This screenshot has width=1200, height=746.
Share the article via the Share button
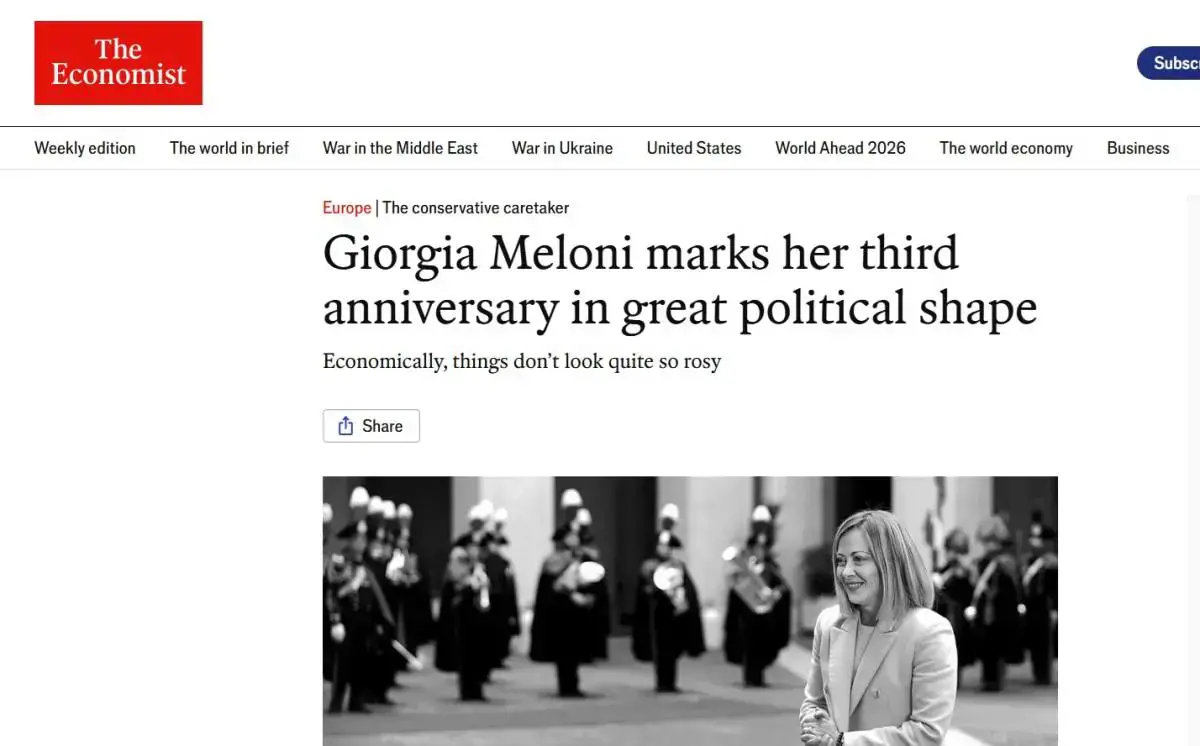click(371, 425)
